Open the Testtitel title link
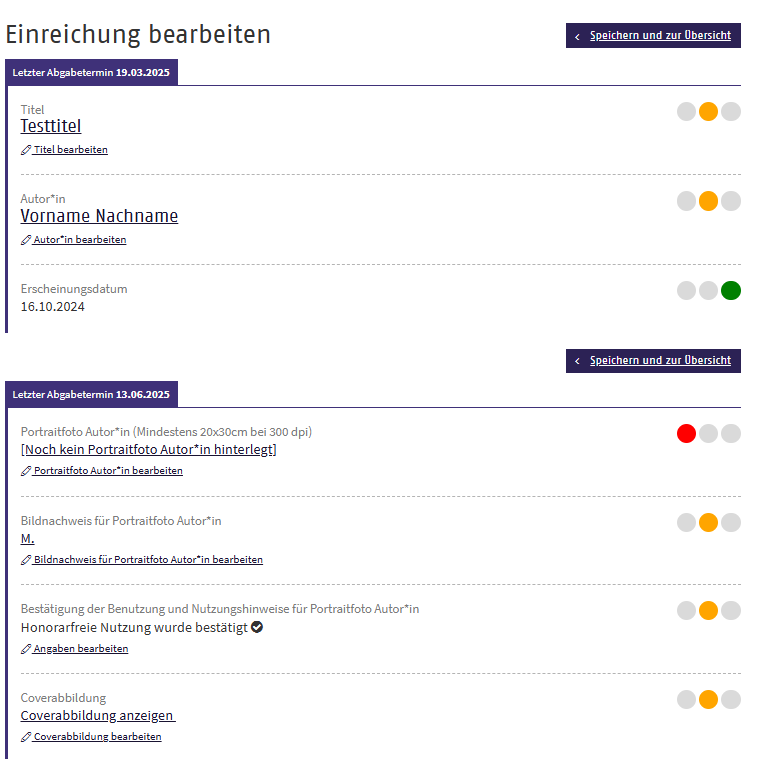 (x=51, y=126)
